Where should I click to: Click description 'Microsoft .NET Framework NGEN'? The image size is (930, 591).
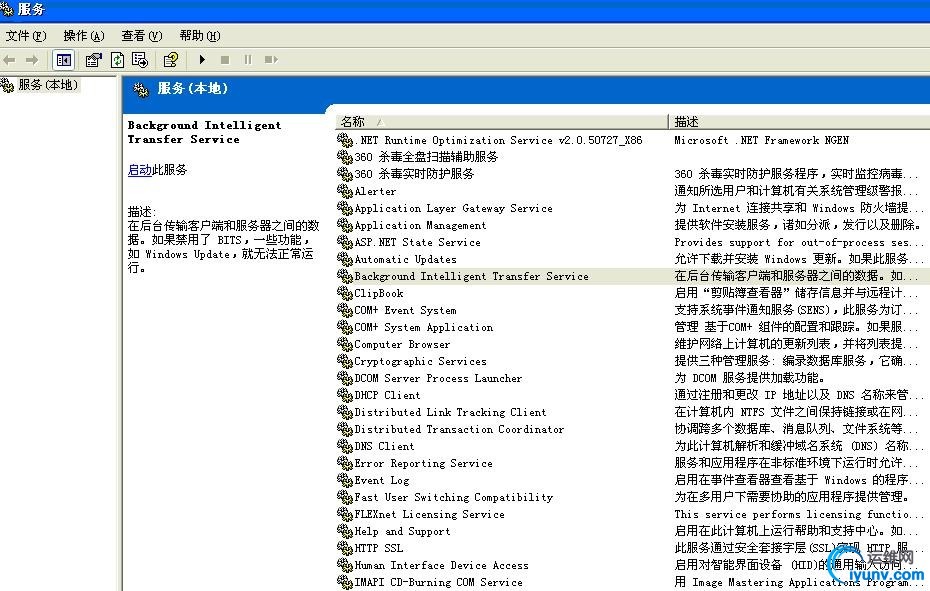click(x=762, y=140)
